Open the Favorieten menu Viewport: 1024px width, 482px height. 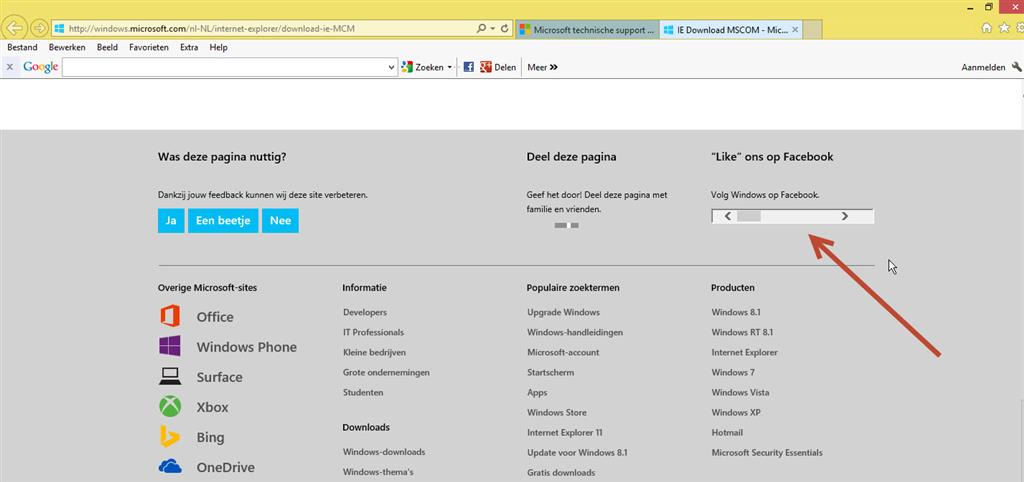(x=149, y=48)
